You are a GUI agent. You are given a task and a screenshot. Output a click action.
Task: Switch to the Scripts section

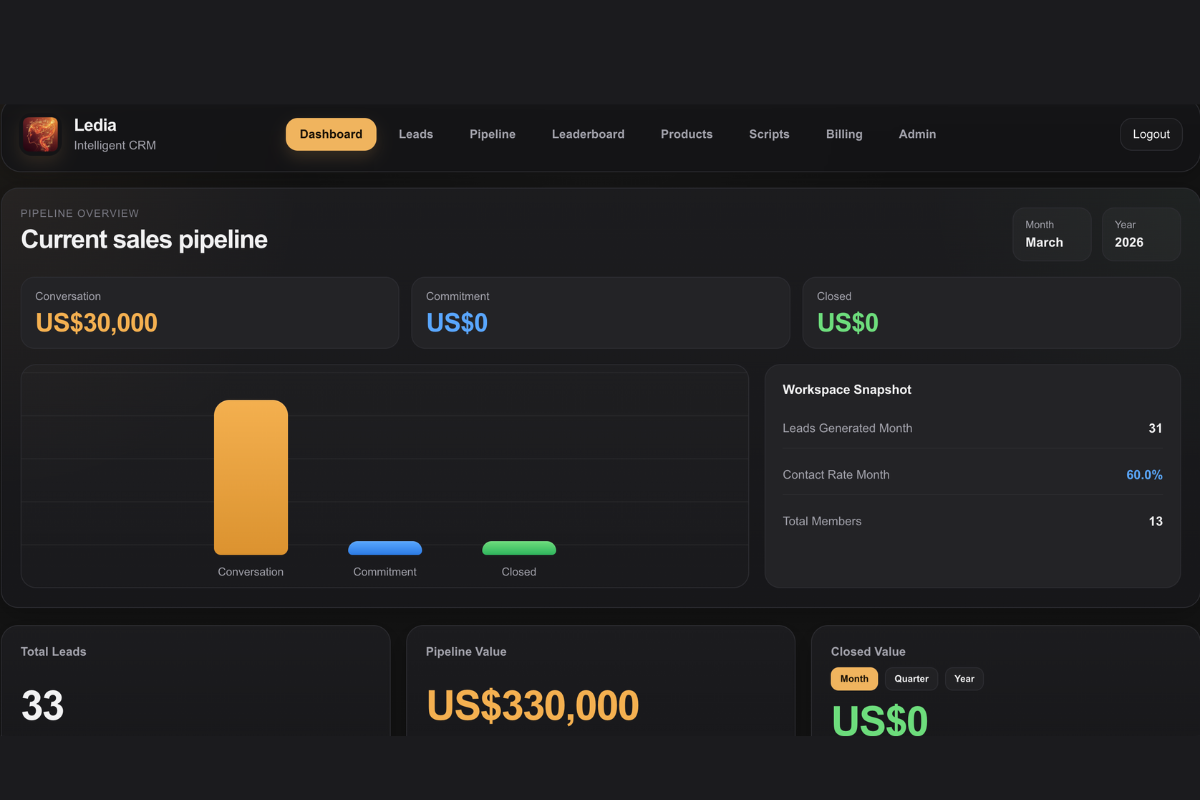coord(769,134)
